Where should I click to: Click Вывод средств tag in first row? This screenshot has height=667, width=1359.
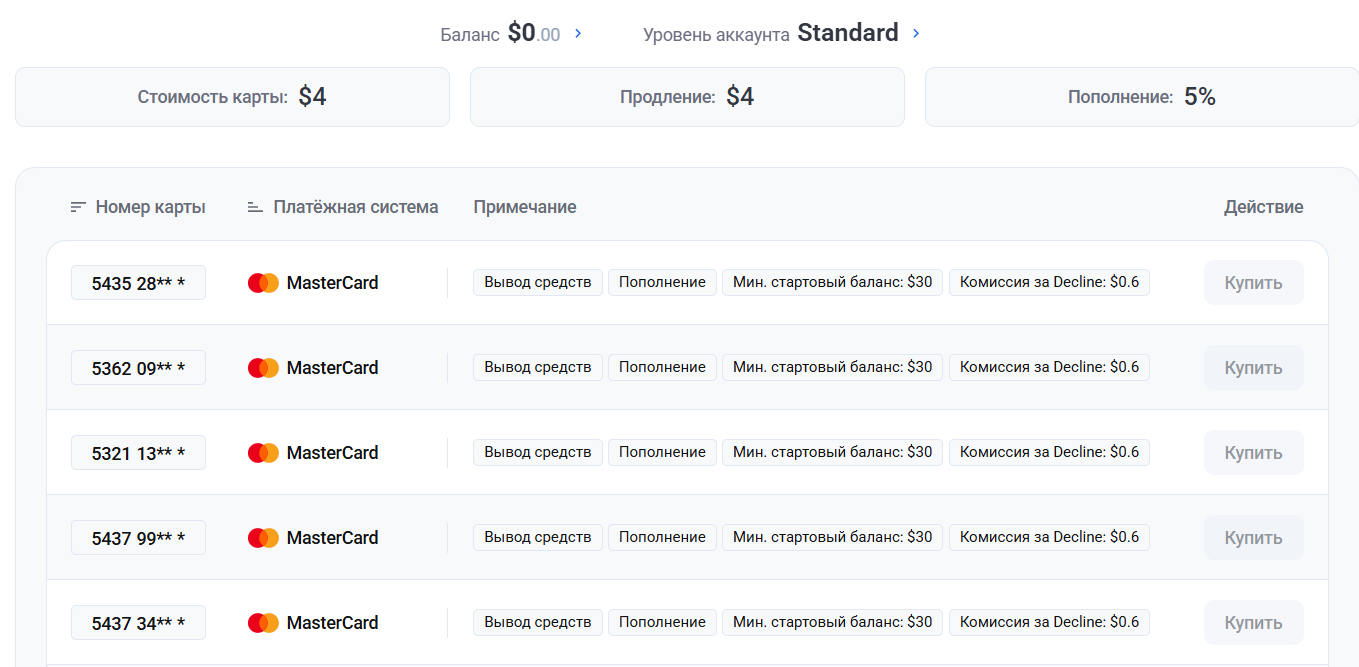(538, 282)
